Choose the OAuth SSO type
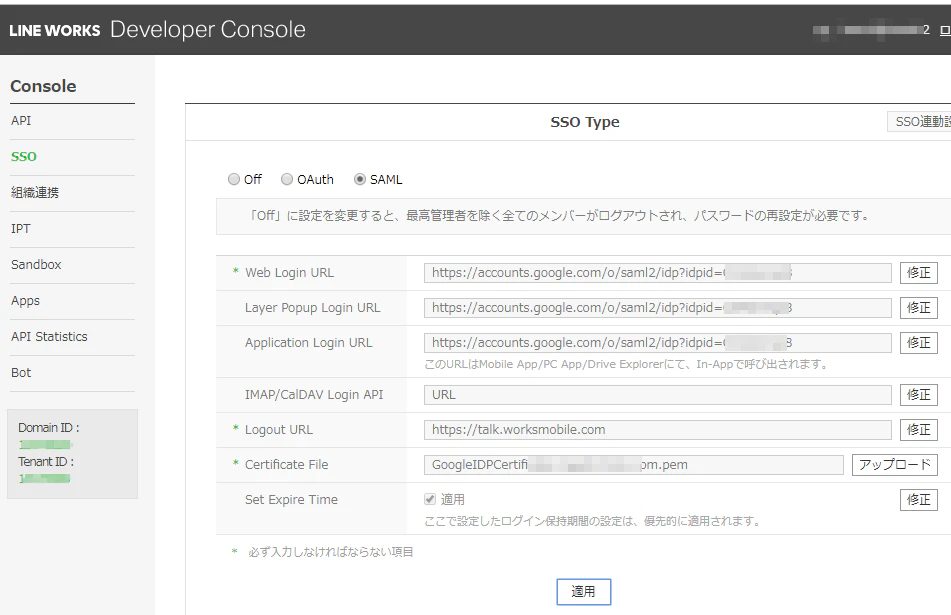Viewport: 951px width, 615px height. (x=287, y=180)
